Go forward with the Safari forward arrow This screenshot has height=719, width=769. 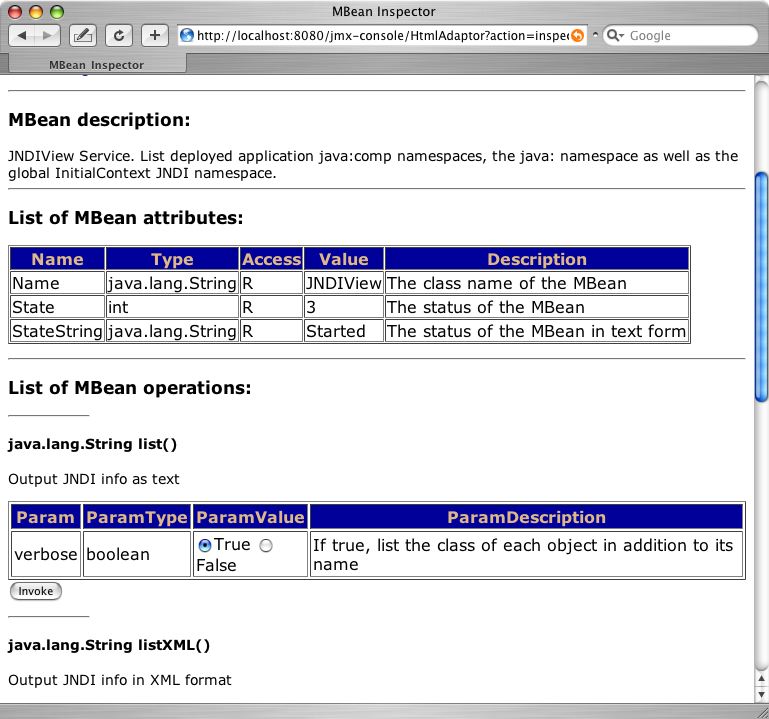47,35
